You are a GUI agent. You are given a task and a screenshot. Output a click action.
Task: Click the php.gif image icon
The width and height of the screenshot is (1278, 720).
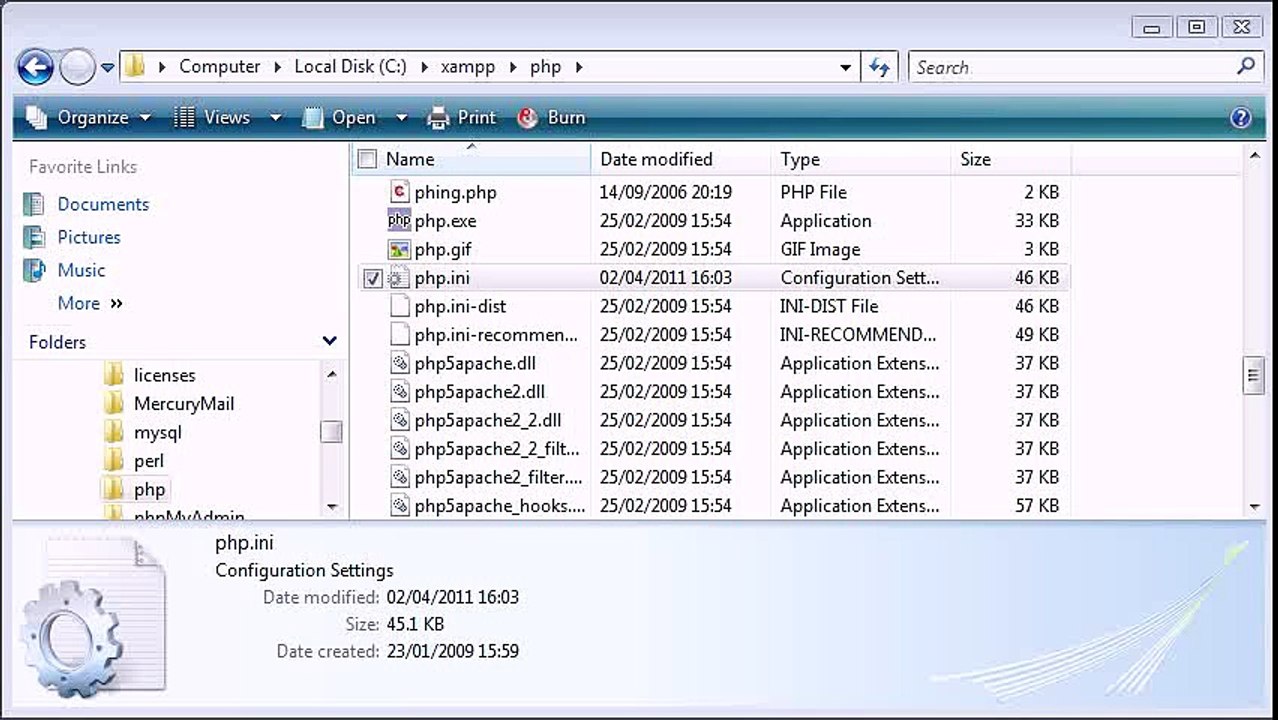coord(399,249)
